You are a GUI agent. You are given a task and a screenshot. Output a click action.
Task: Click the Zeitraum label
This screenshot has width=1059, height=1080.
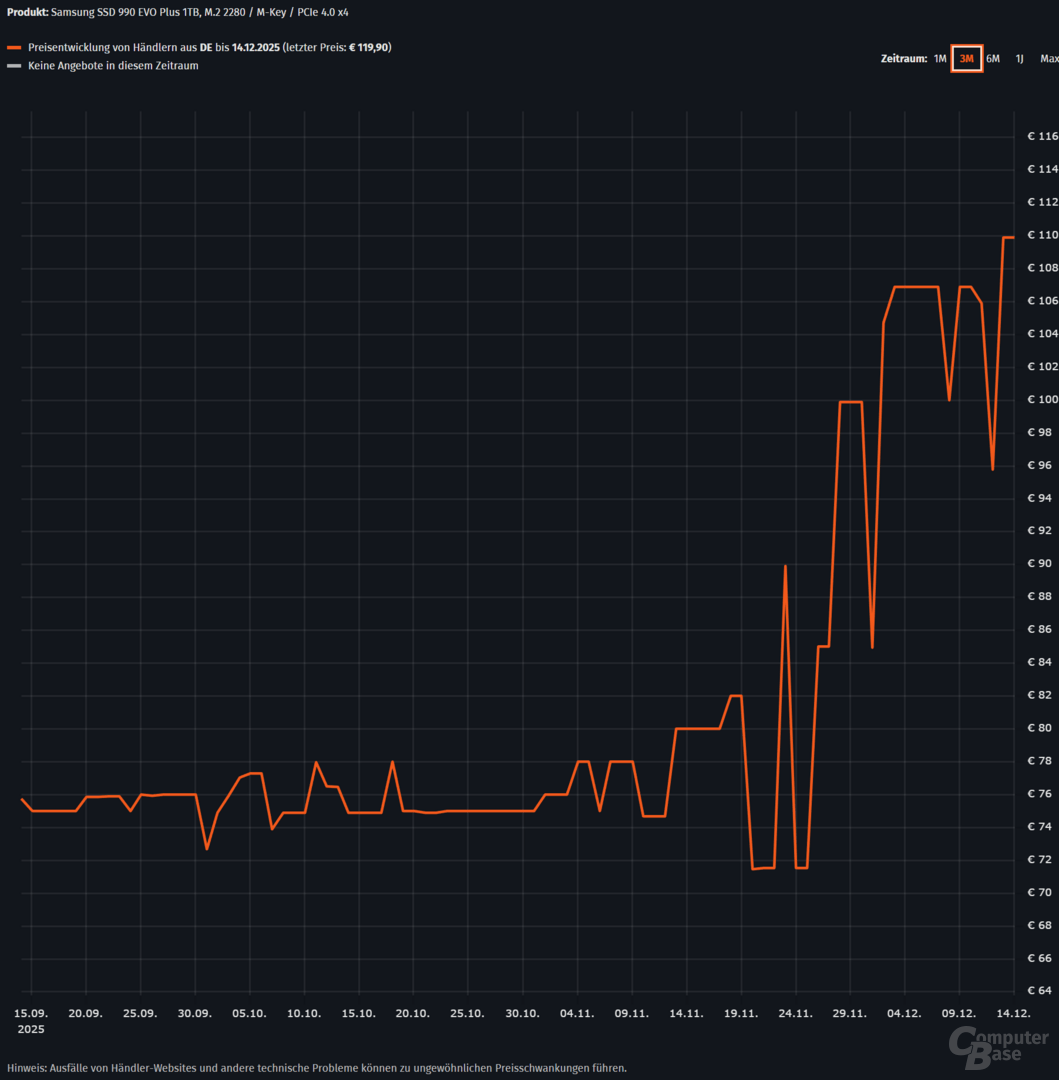click(903, 59)
